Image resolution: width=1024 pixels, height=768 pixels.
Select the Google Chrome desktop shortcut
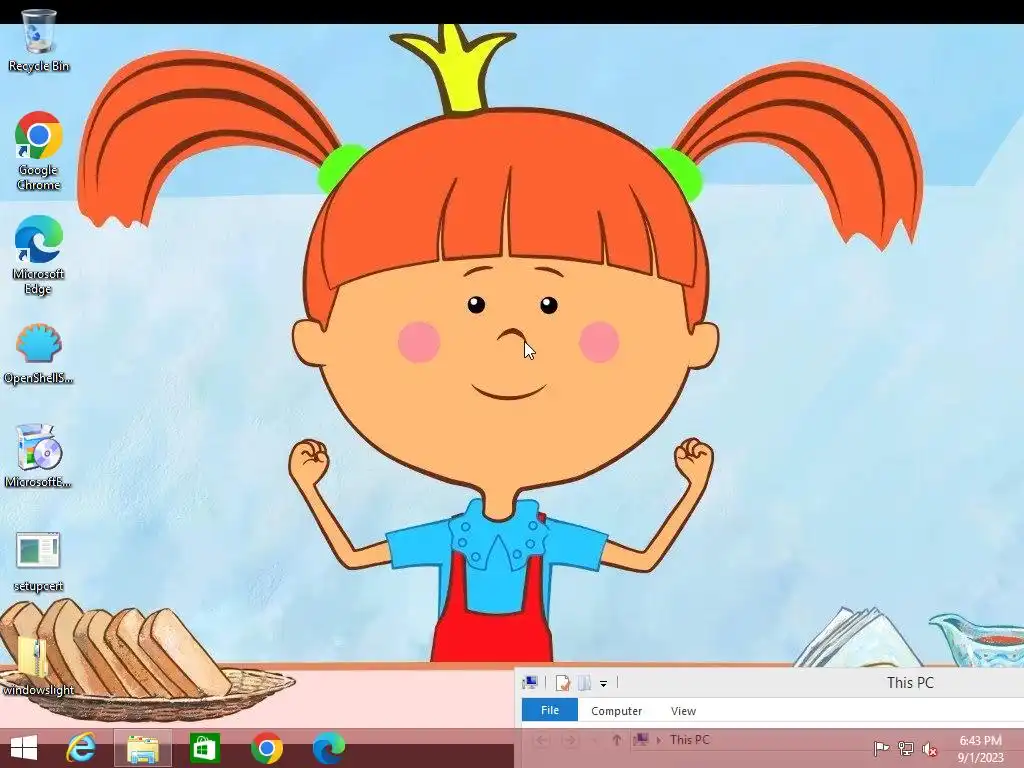[39, 151]
